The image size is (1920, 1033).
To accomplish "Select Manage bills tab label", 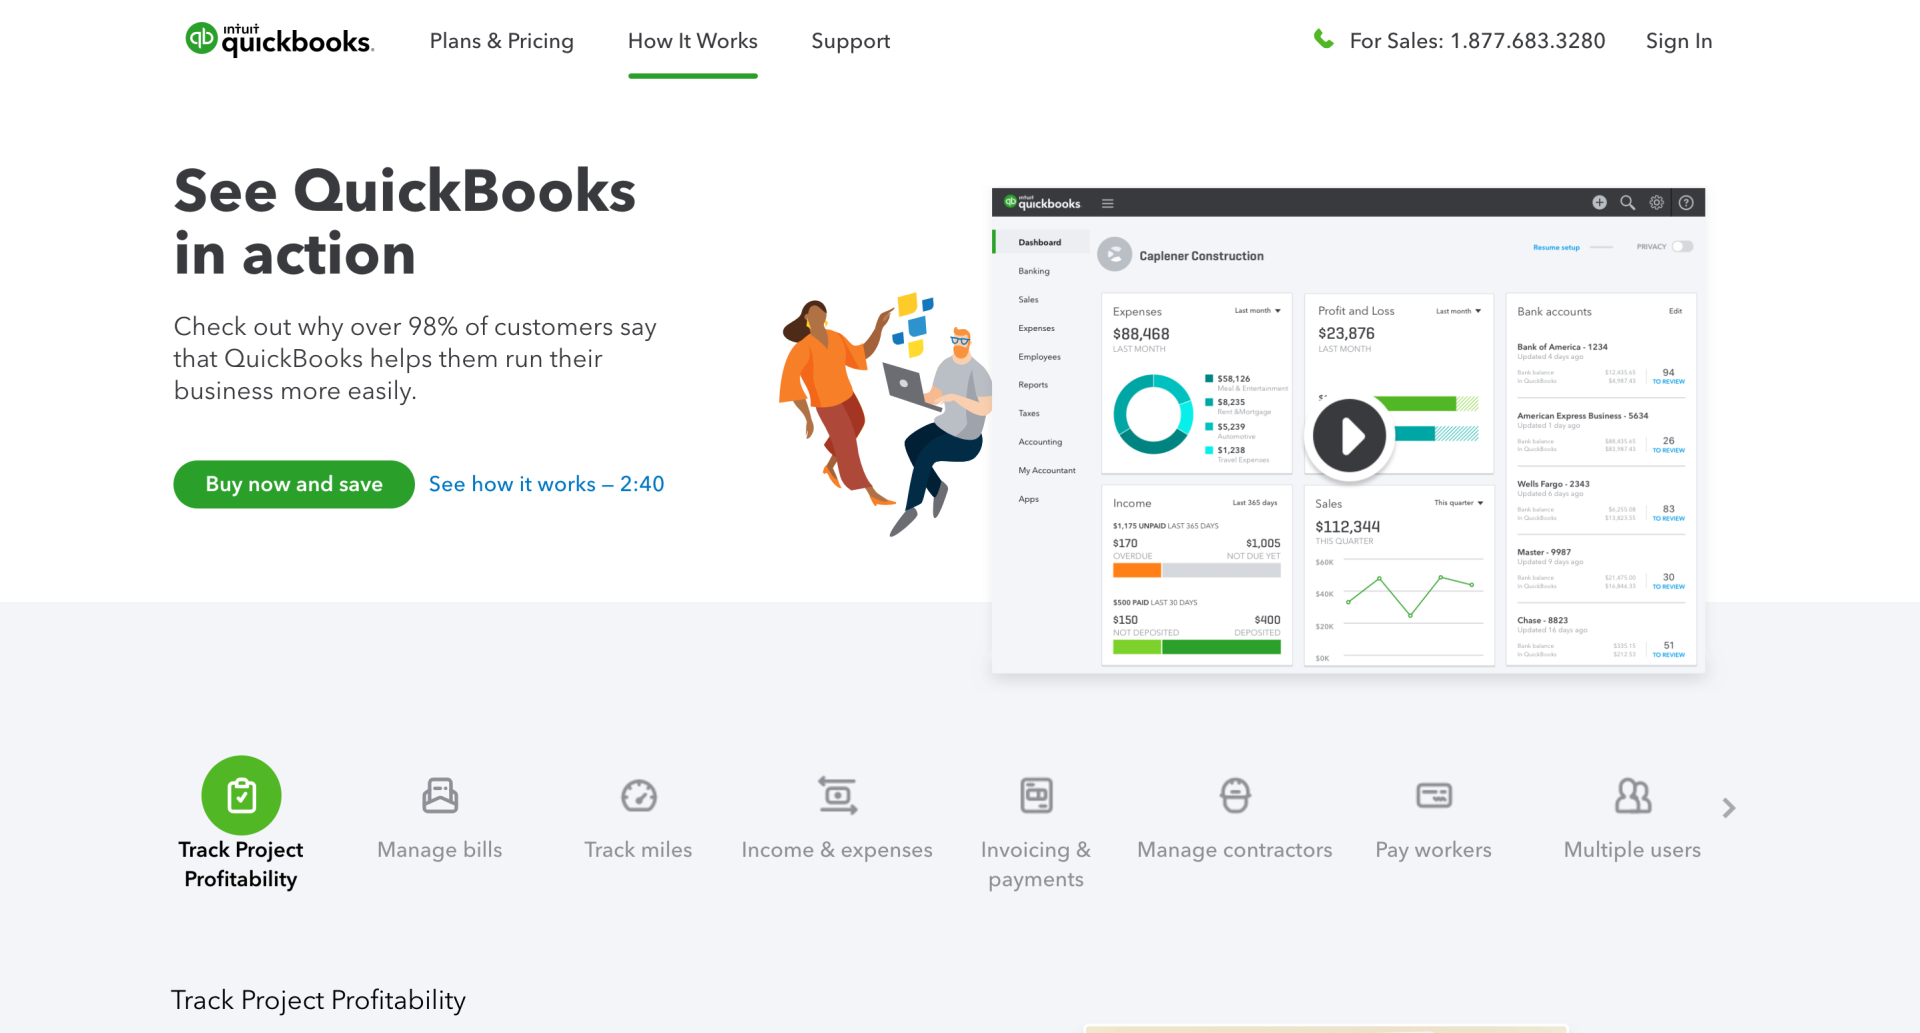I will [x=440, y=850].
